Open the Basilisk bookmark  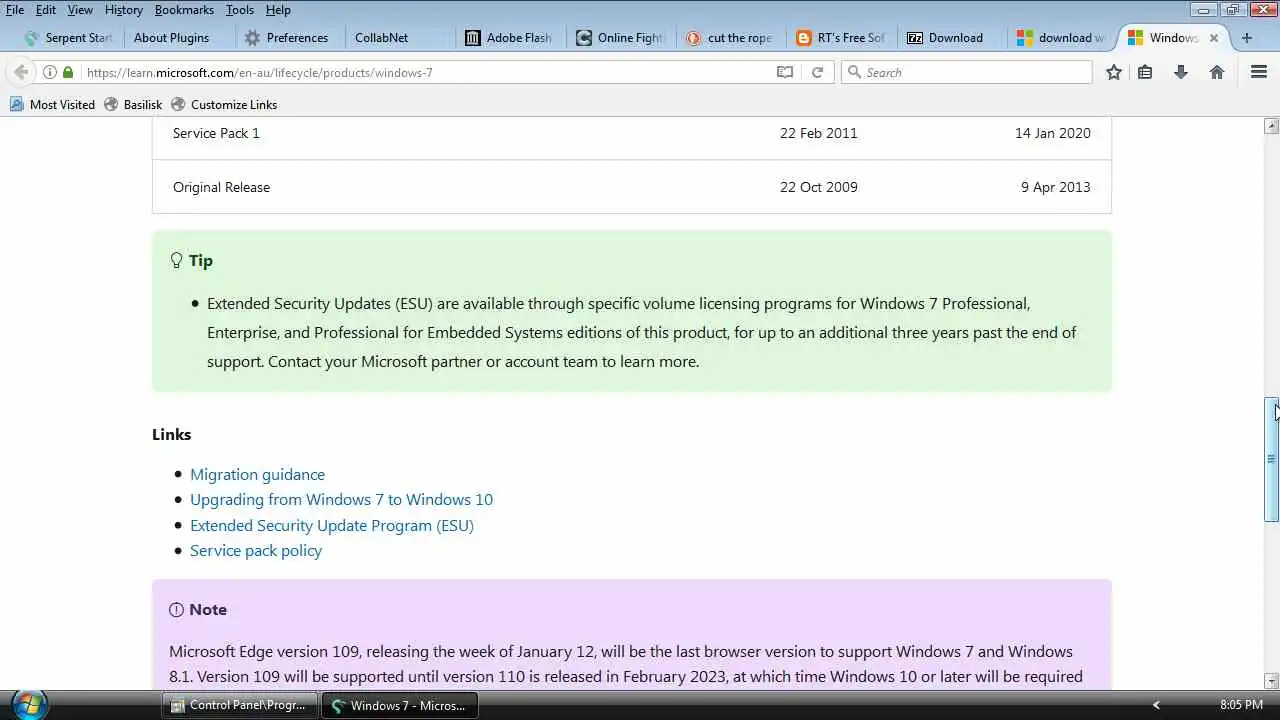pyautogui.click(x=133, y=104)
